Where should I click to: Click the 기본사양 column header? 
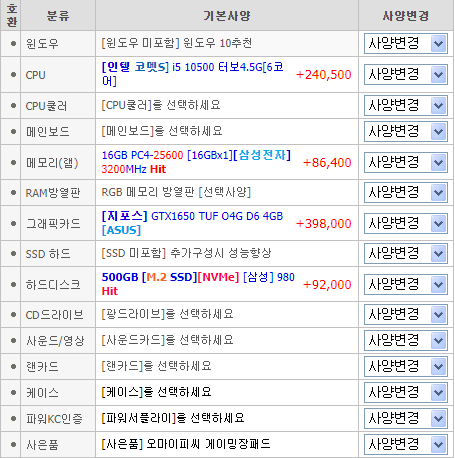[x=227, y=16]
